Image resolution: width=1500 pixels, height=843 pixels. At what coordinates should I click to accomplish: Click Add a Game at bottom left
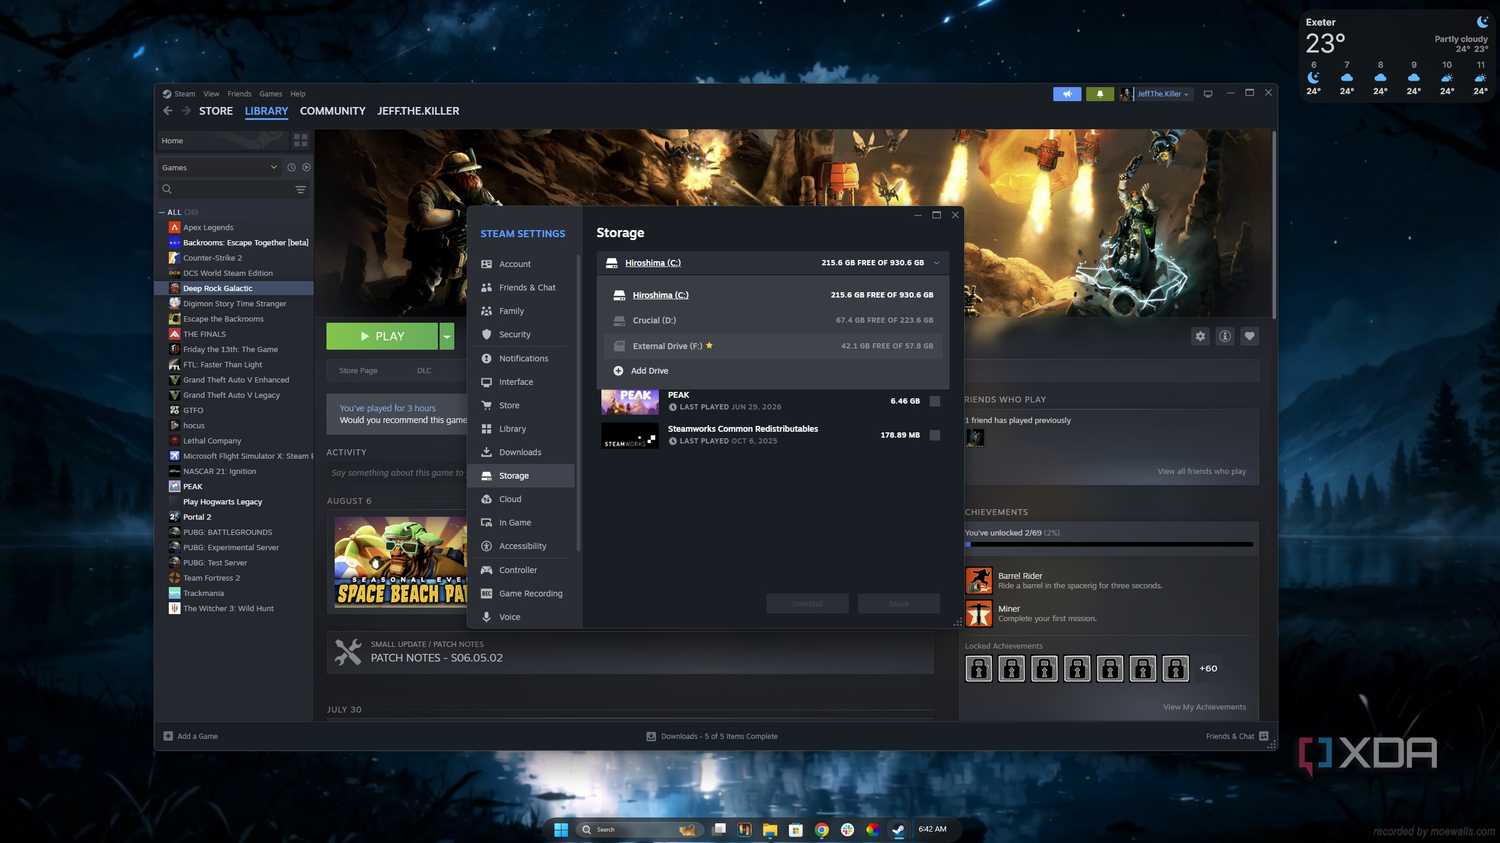191,736
